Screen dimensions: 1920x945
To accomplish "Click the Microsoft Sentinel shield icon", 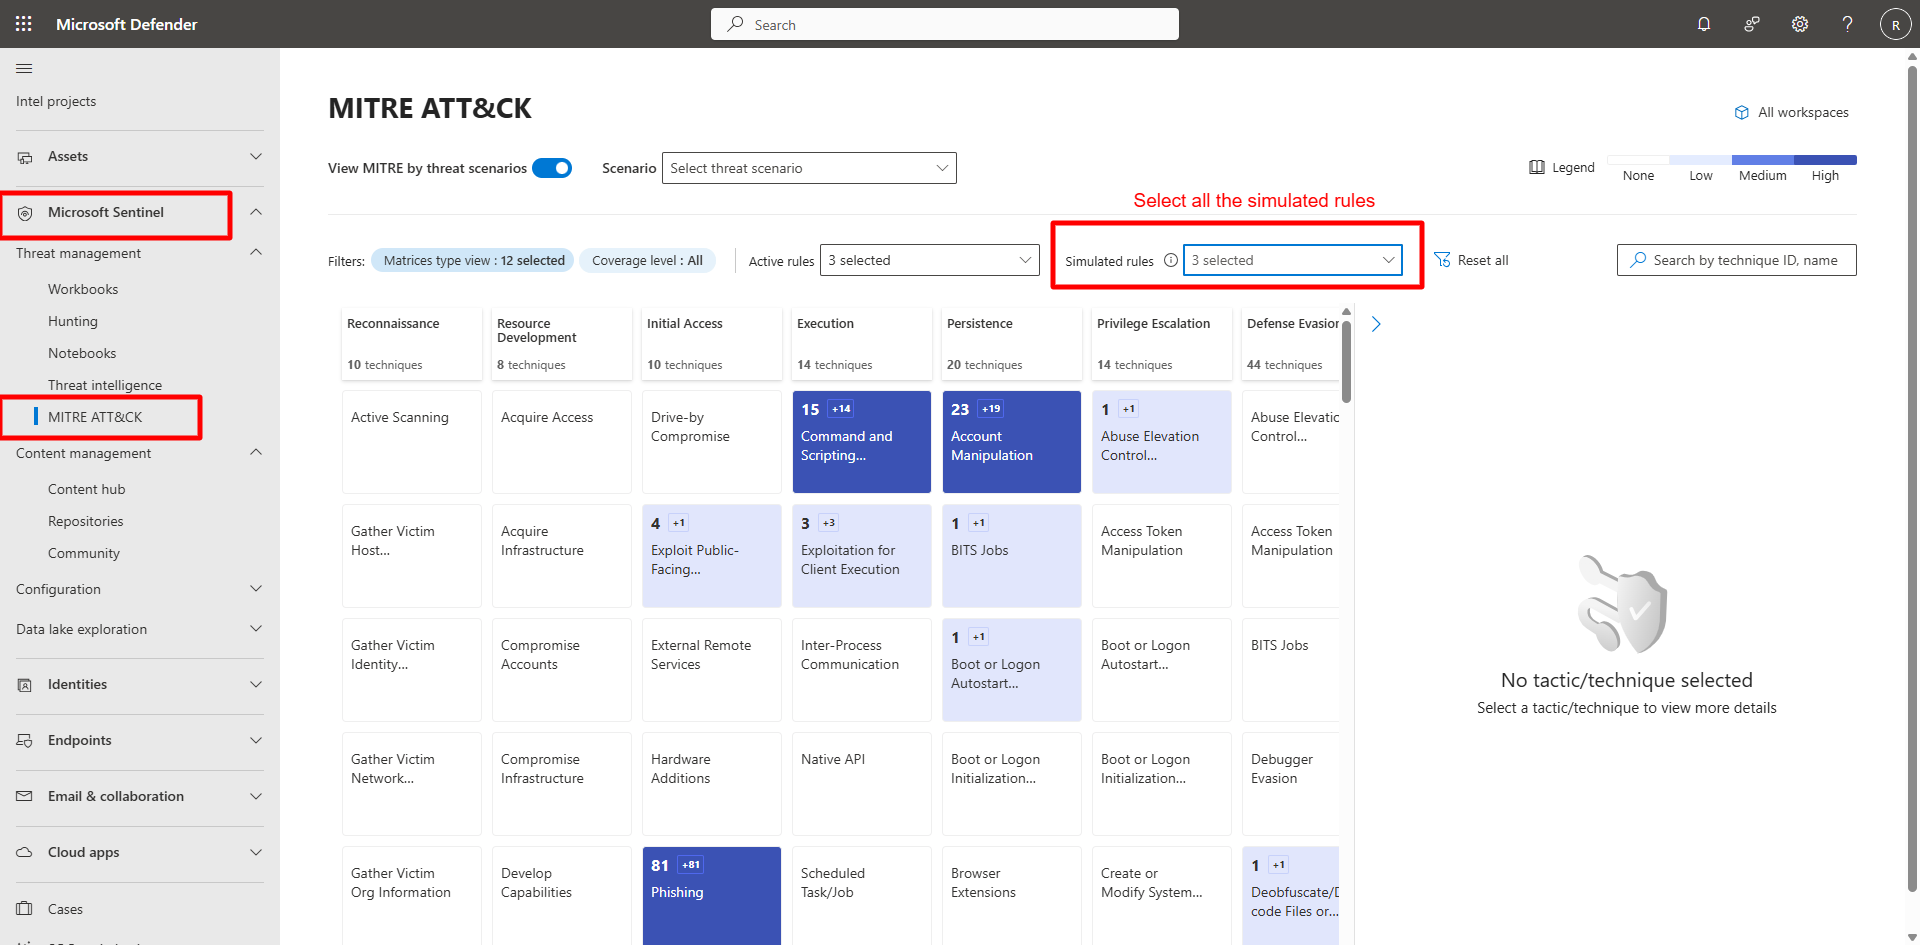I will point(25,213).
